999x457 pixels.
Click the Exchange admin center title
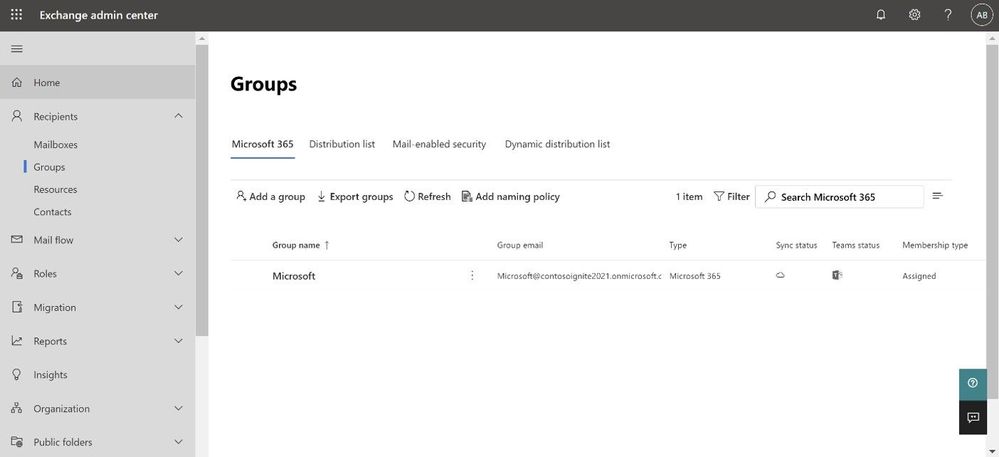98,15
